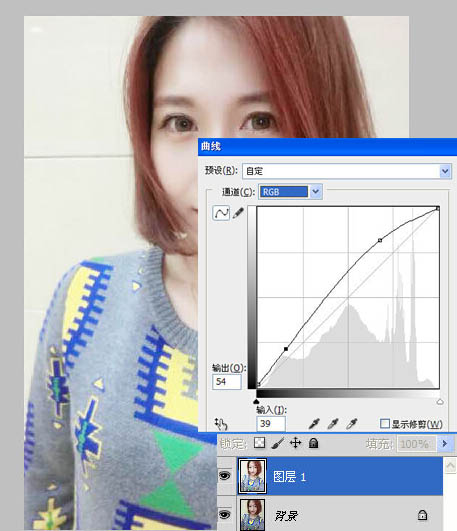Click the input value field 39

(271, 423)
